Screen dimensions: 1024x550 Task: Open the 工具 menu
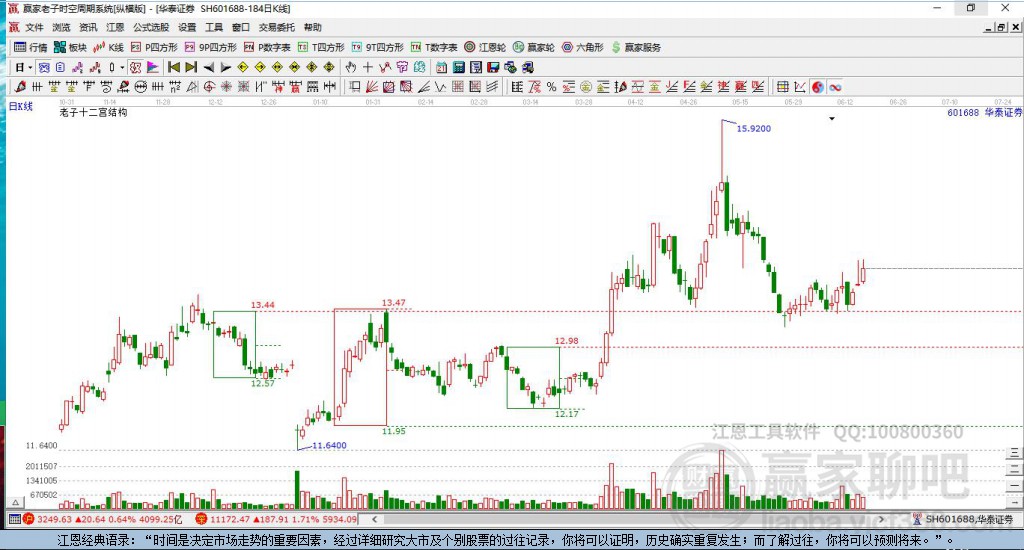tap(214, 27)
